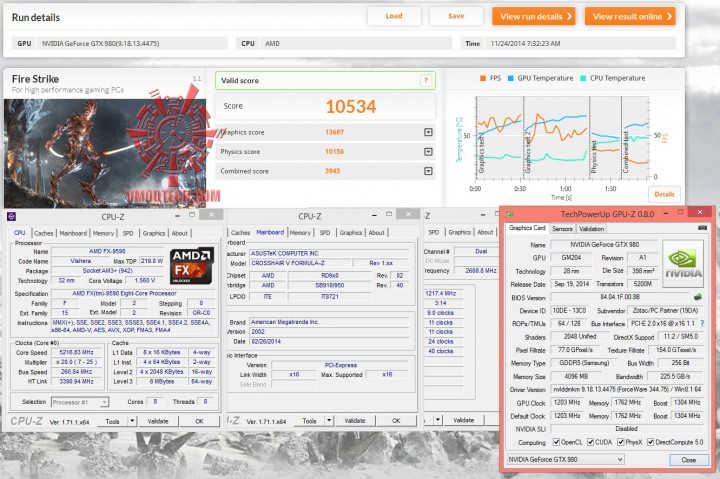This screenshot has width=720, height=479.
Task: Click the AMD FX logo in CPU-Z
Action: (191, 266)
